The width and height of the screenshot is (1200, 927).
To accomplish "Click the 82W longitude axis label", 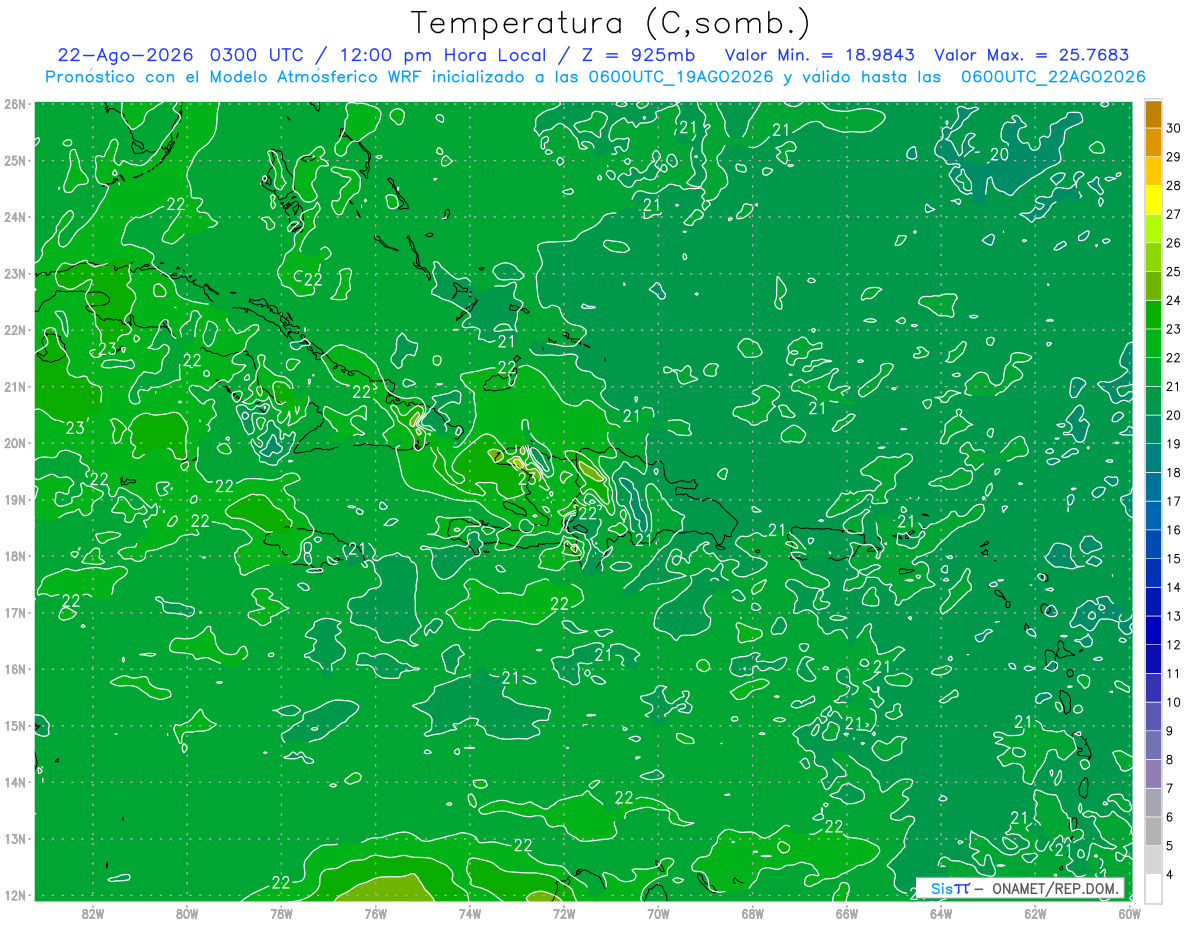I will (x=92, y=913).
